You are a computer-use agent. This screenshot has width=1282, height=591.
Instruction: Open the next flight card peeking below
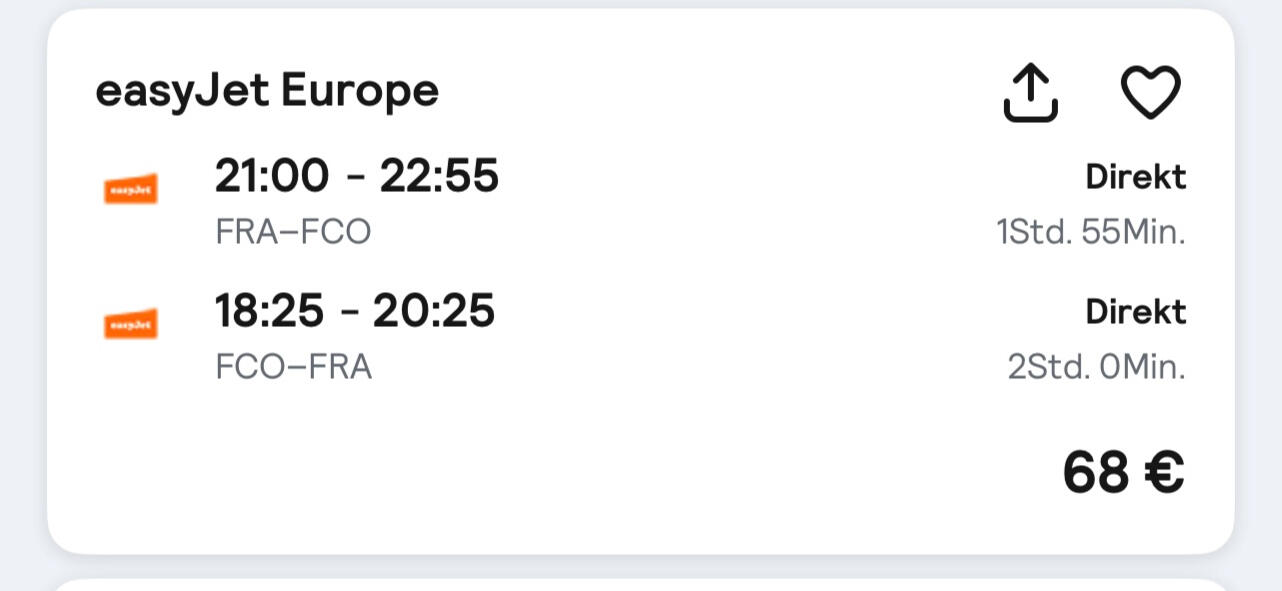640,584
